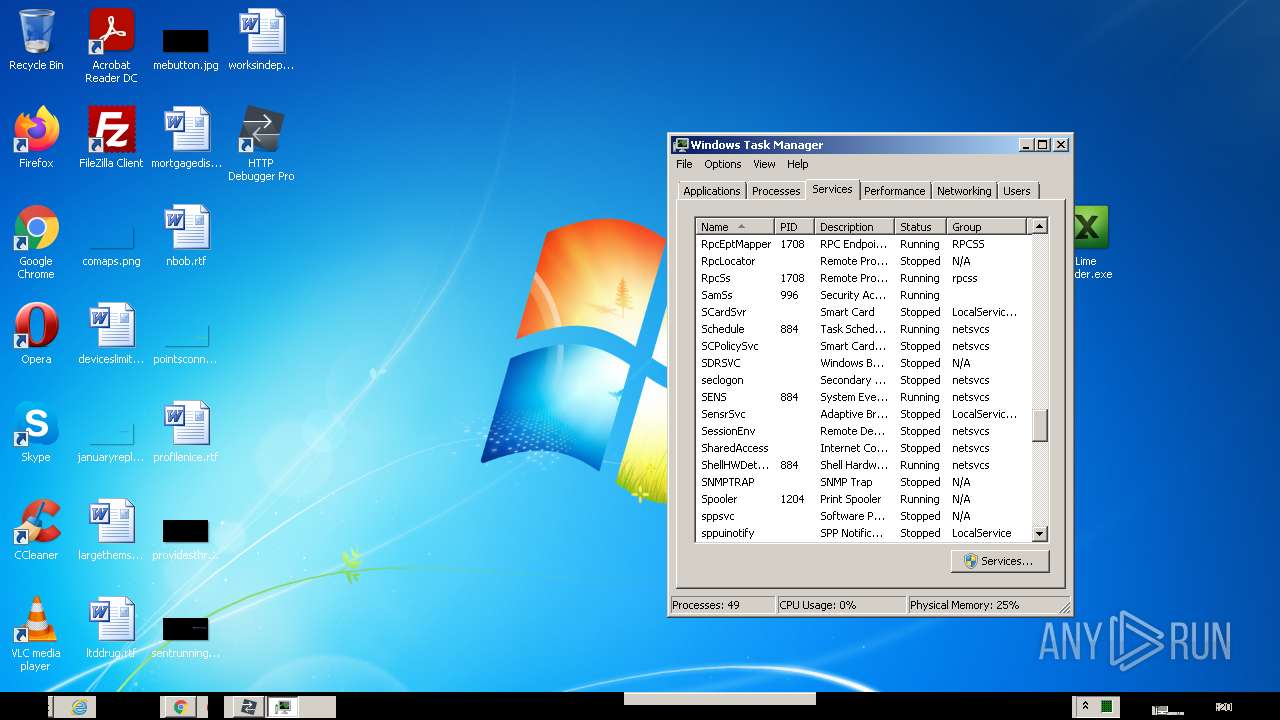Screen dimensions: 1280x720
Task: Open the largethems Word document
Action: coord(111,530)
